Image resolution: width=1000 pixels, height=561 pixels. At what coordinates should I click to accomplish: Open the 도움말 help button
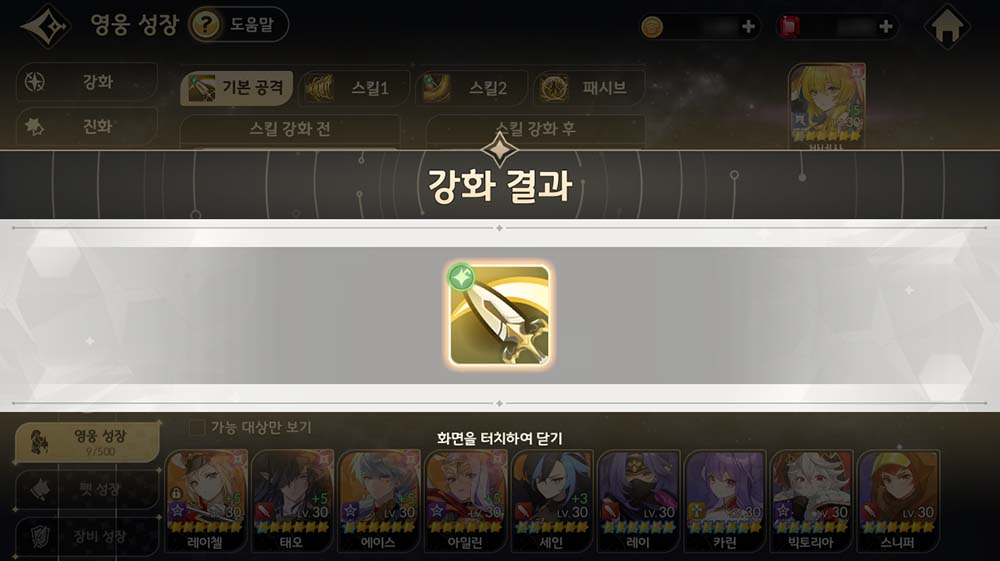click(239, 25)
